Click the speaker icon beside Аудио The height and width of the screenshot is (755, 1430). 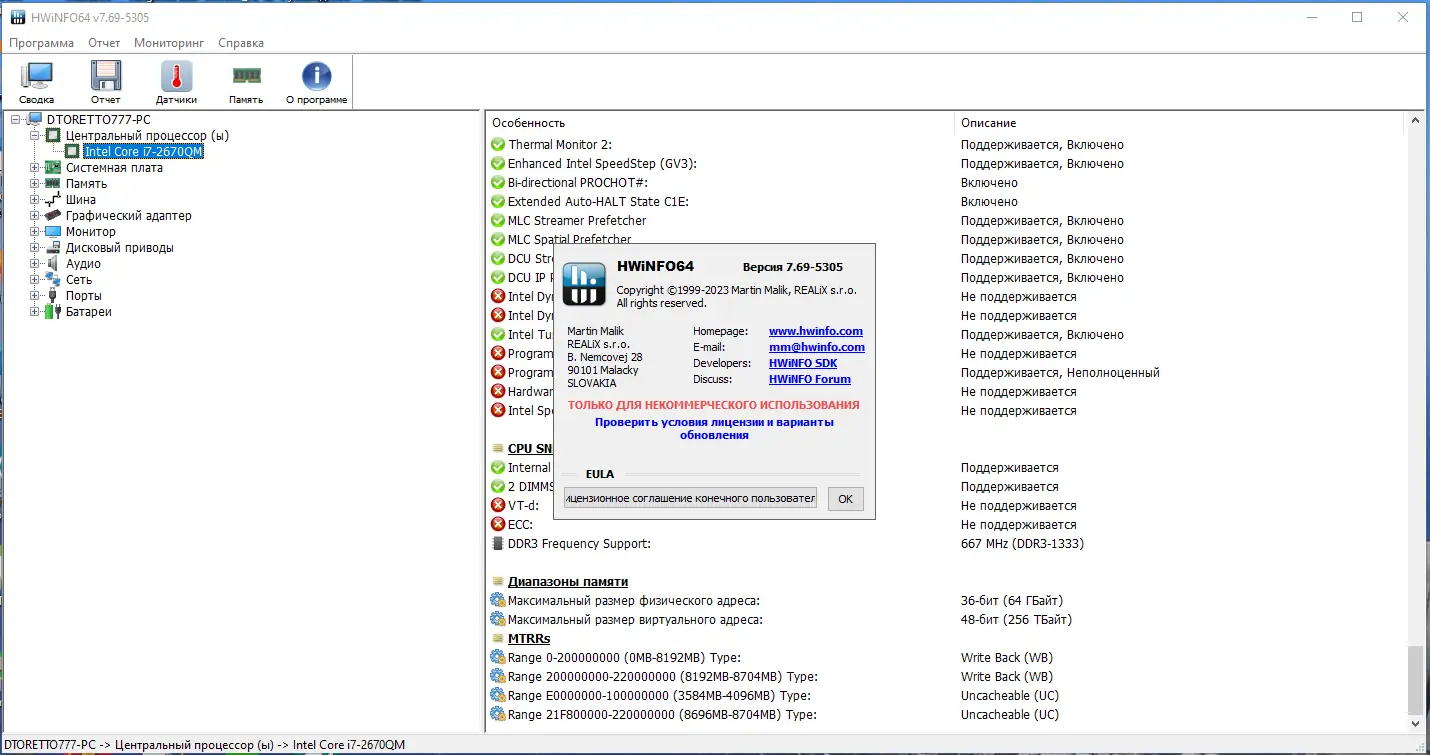[54, 264]
